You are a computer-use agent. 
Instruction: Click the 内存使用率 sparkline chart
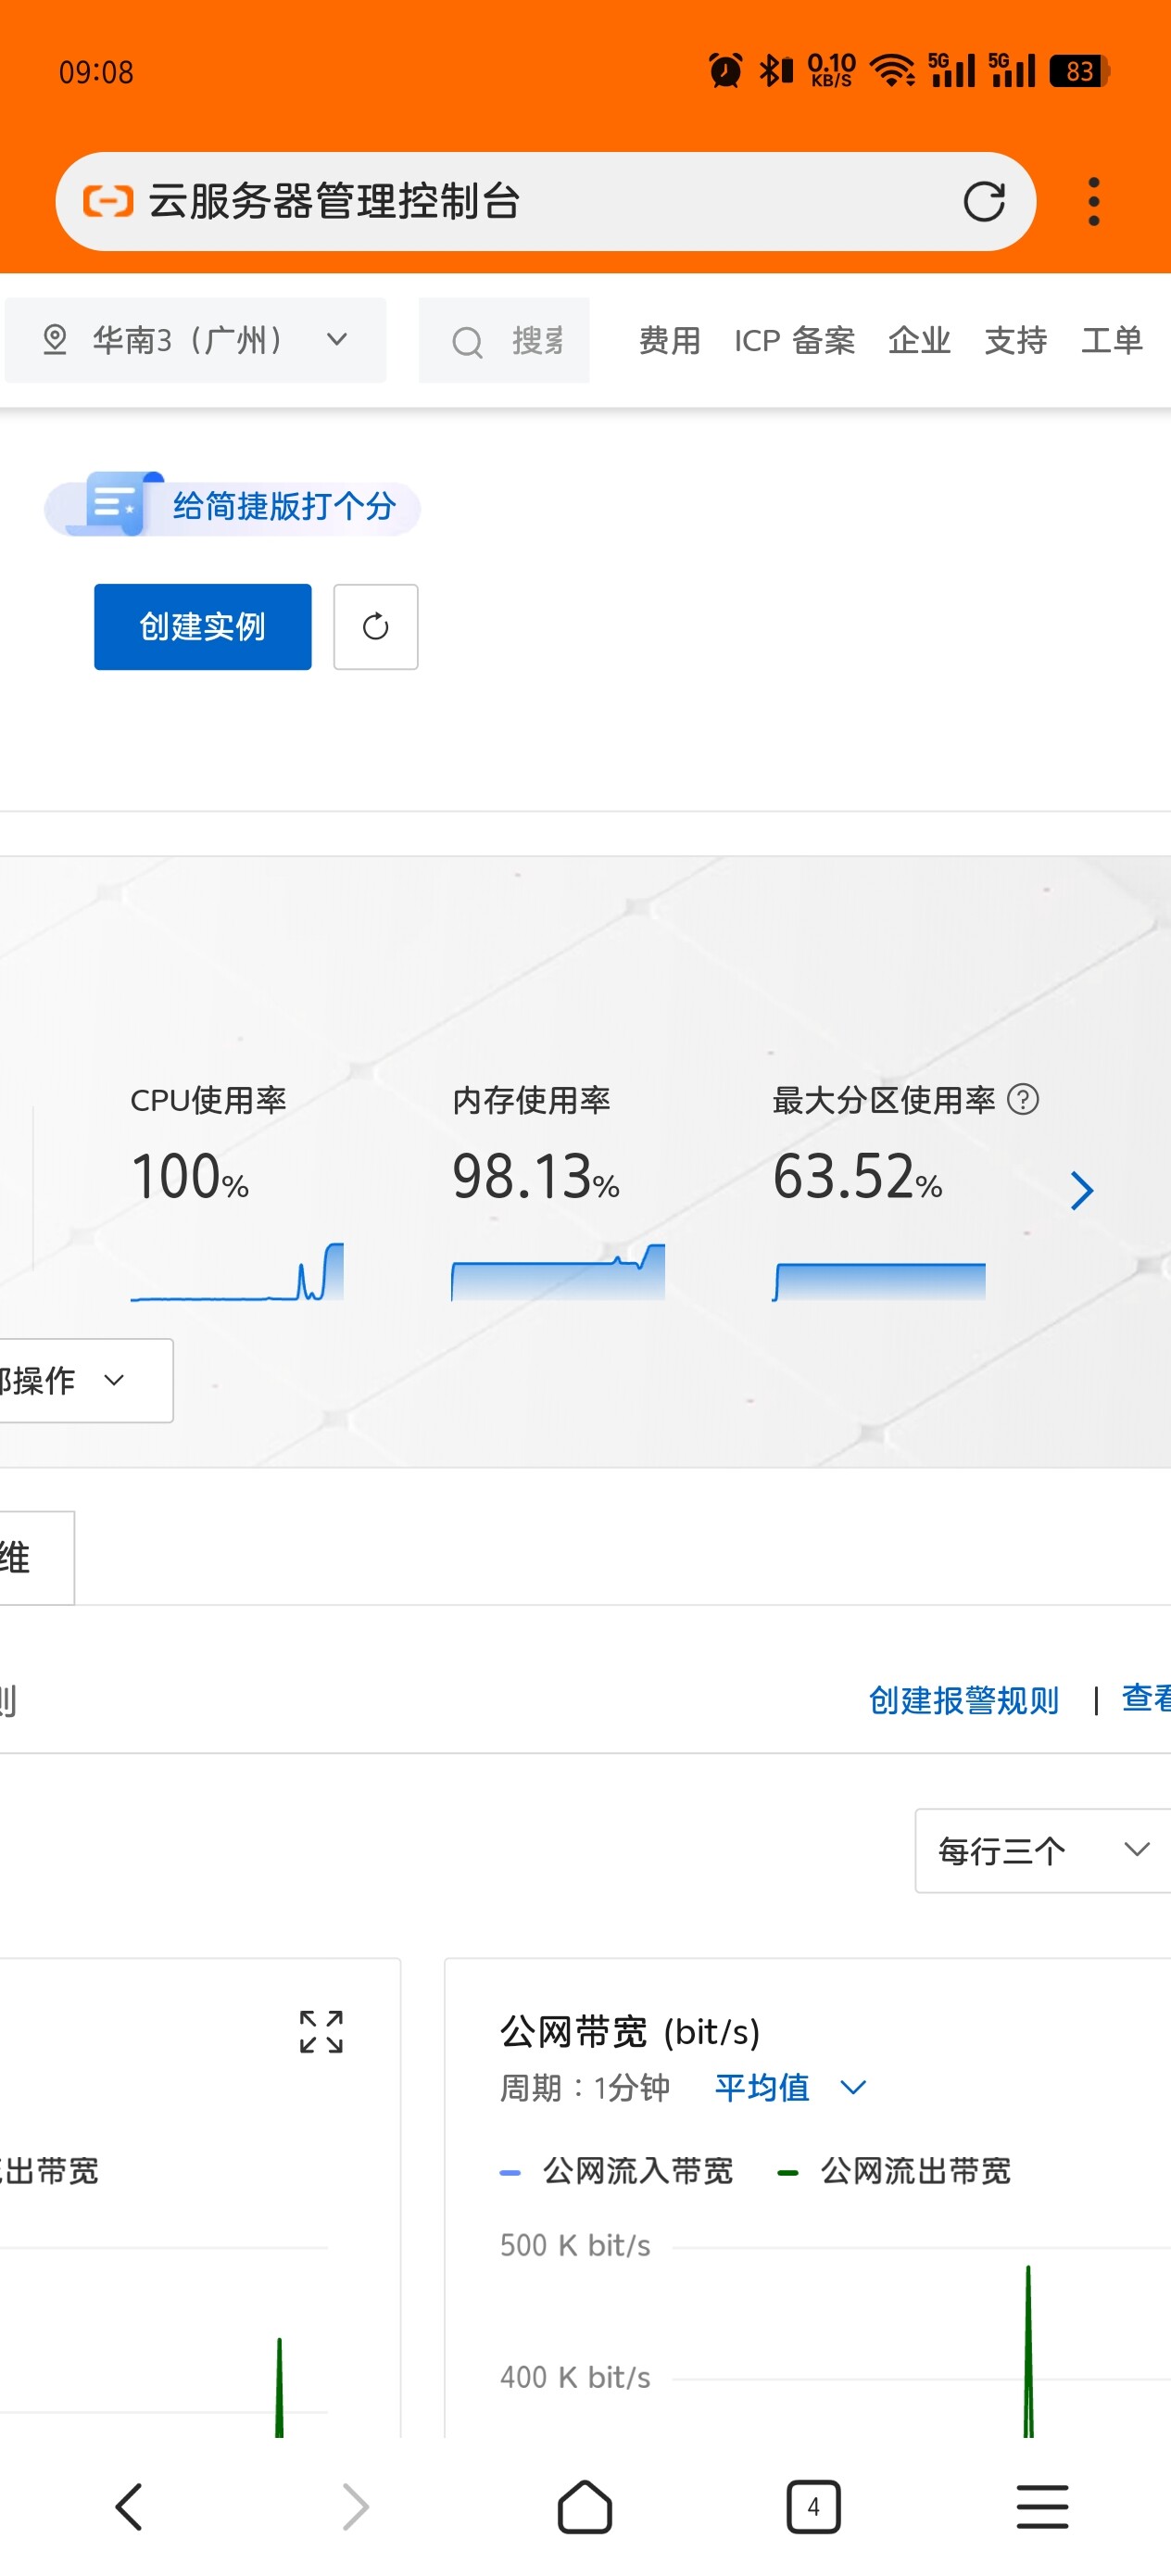[558, 1271]
